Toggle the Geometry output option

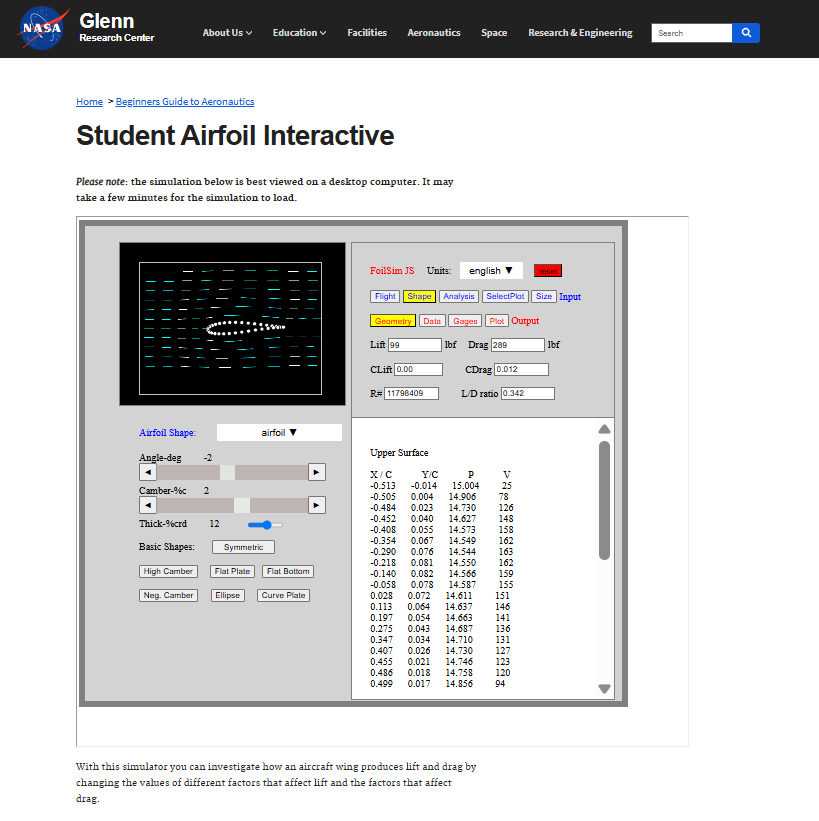click(x=393, y=321)
